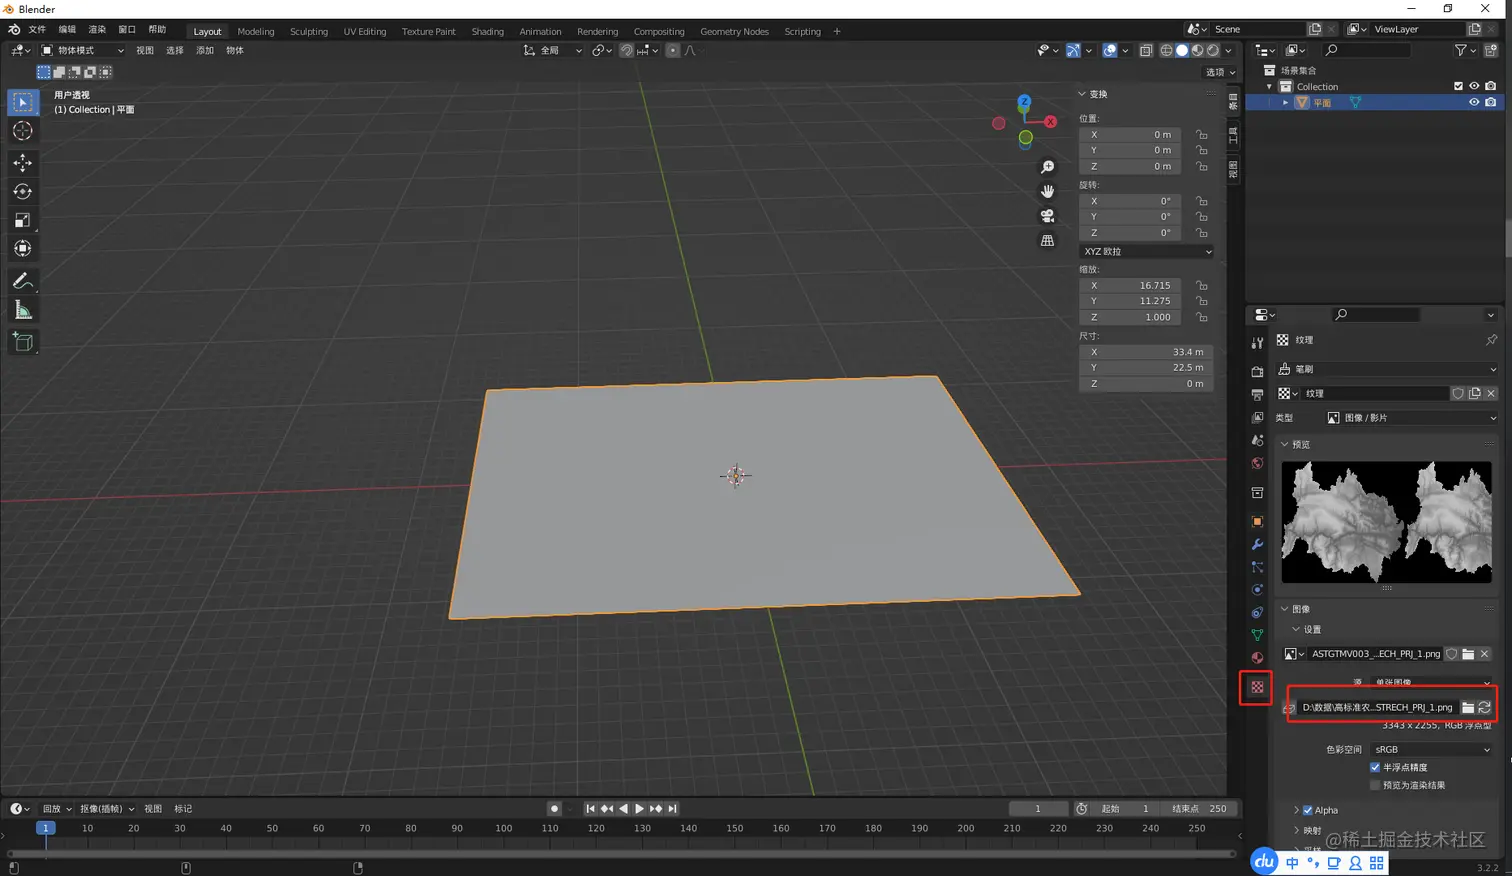
Task: Select the Rotate tool
Action: click(22, 191)
